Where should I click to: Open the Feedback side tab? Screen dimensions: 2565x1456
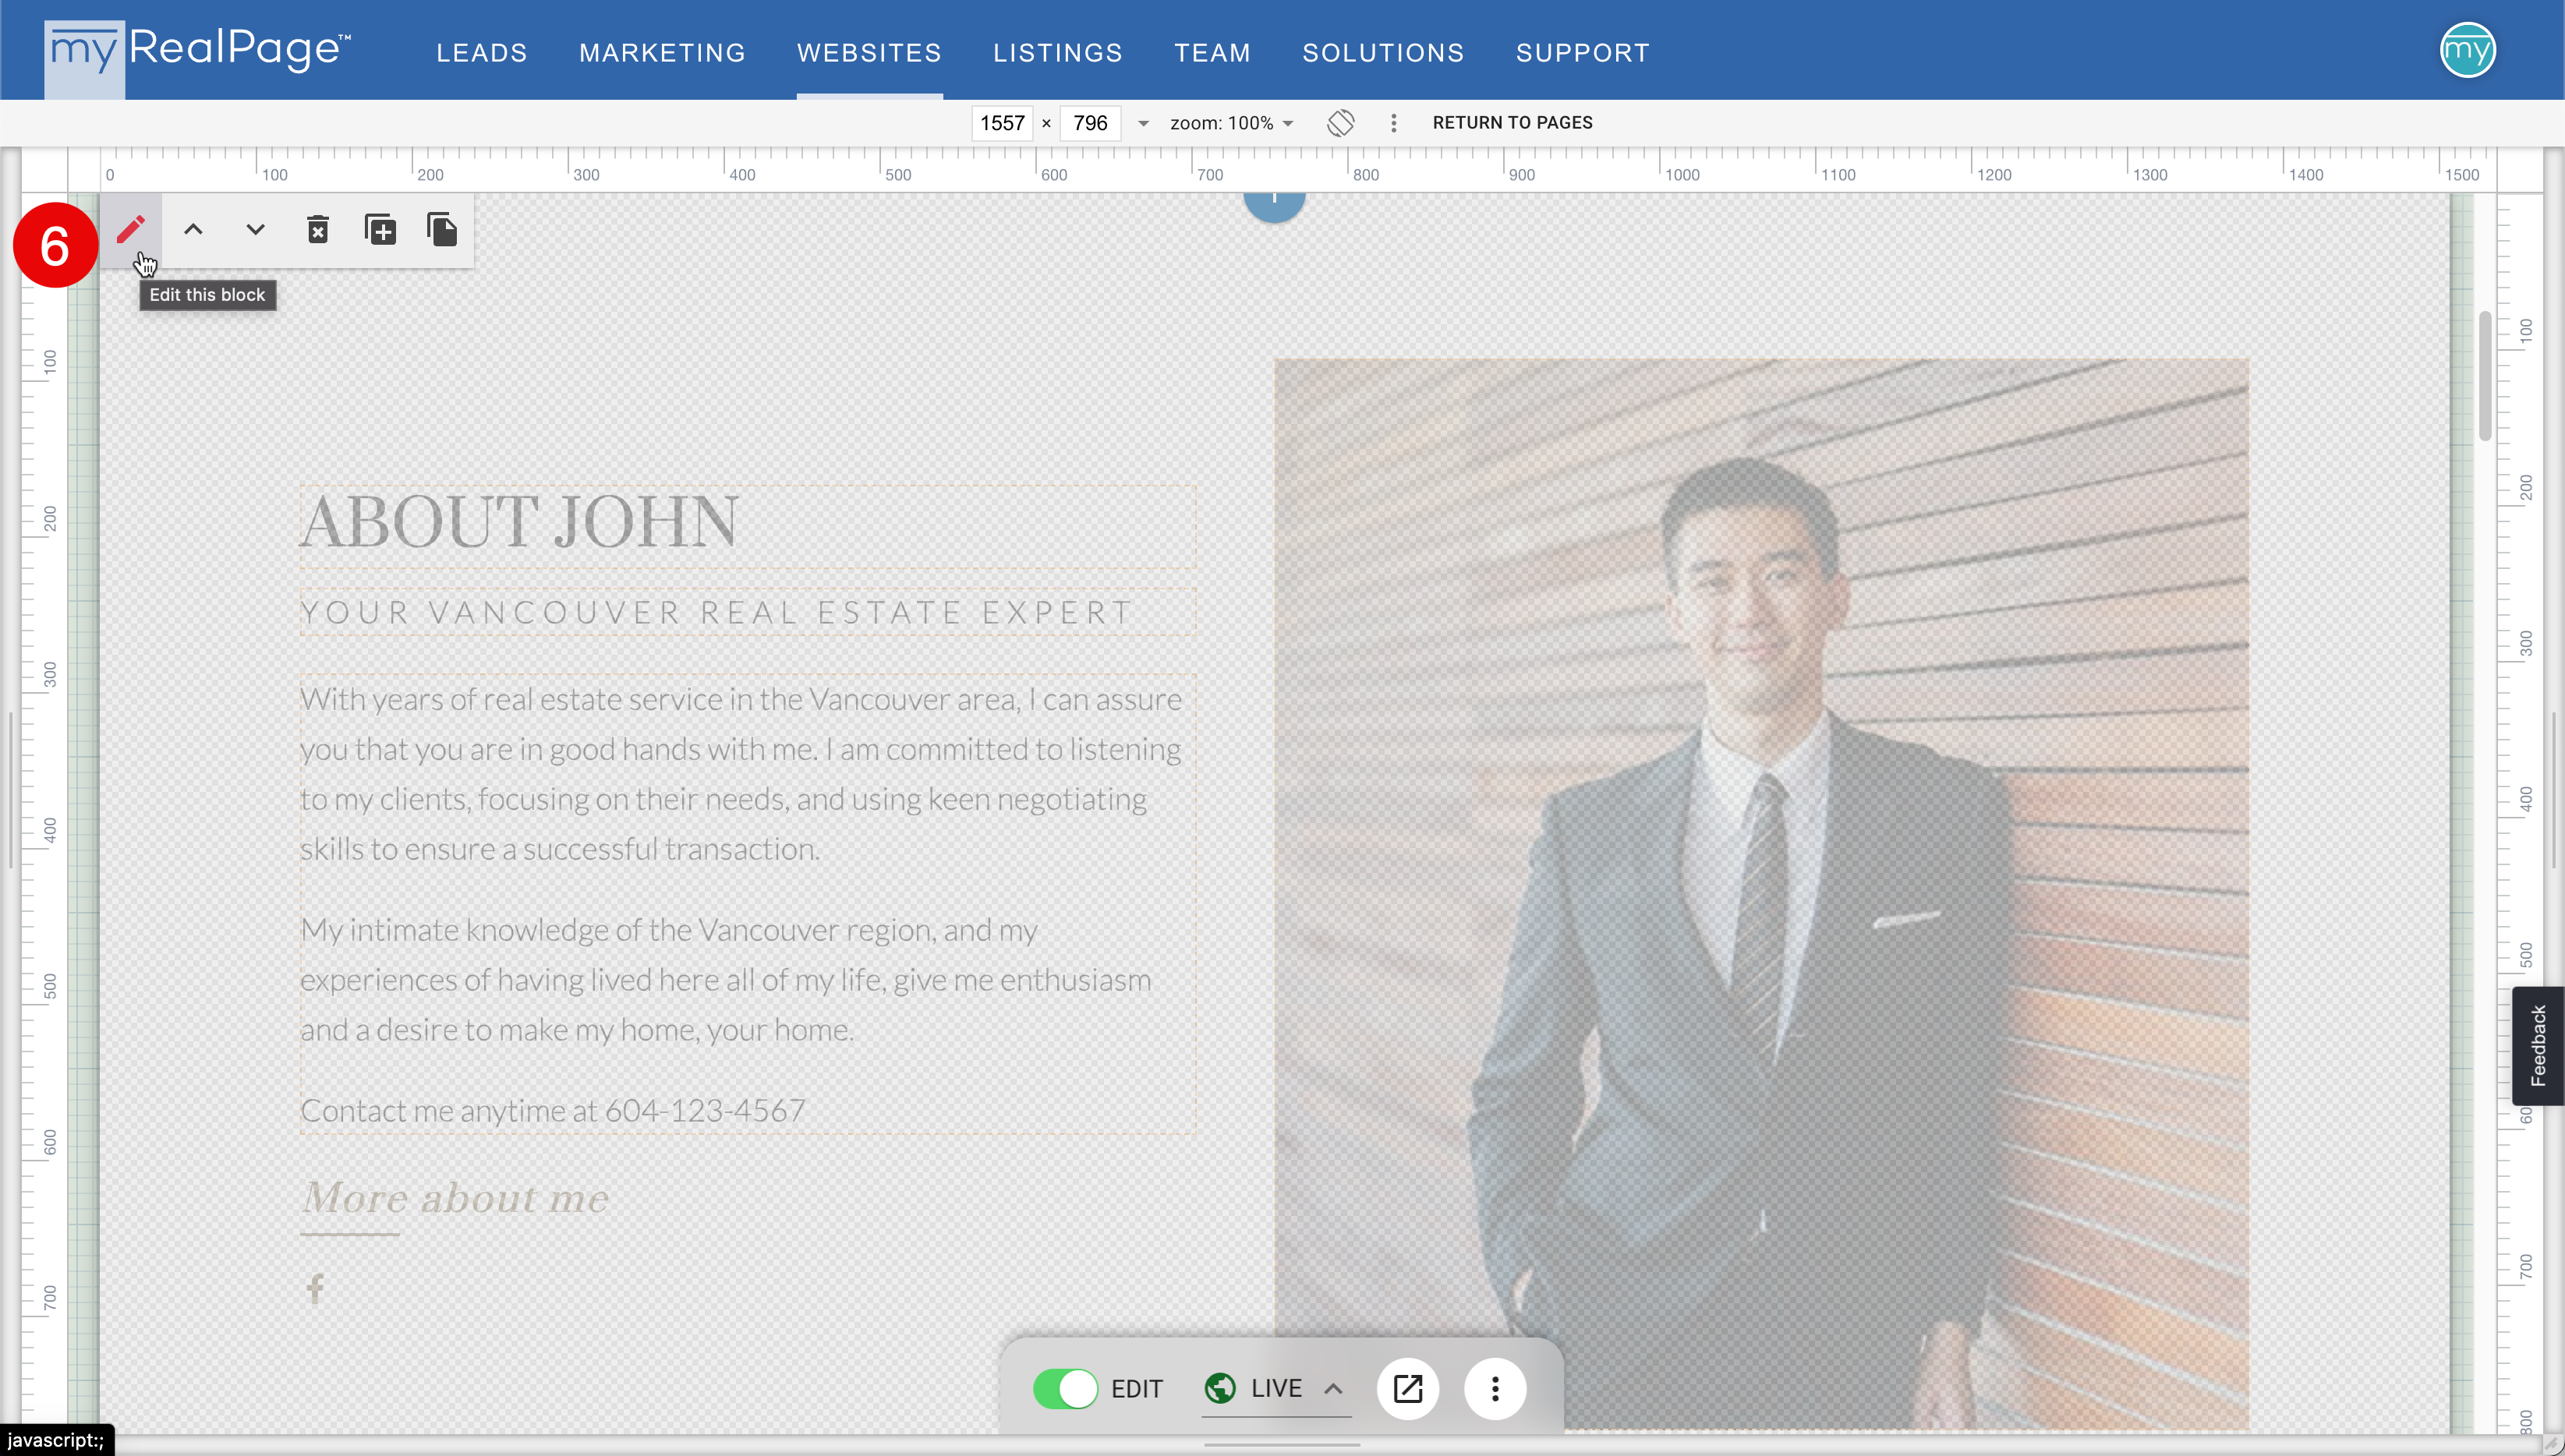pos(2538,1046)
